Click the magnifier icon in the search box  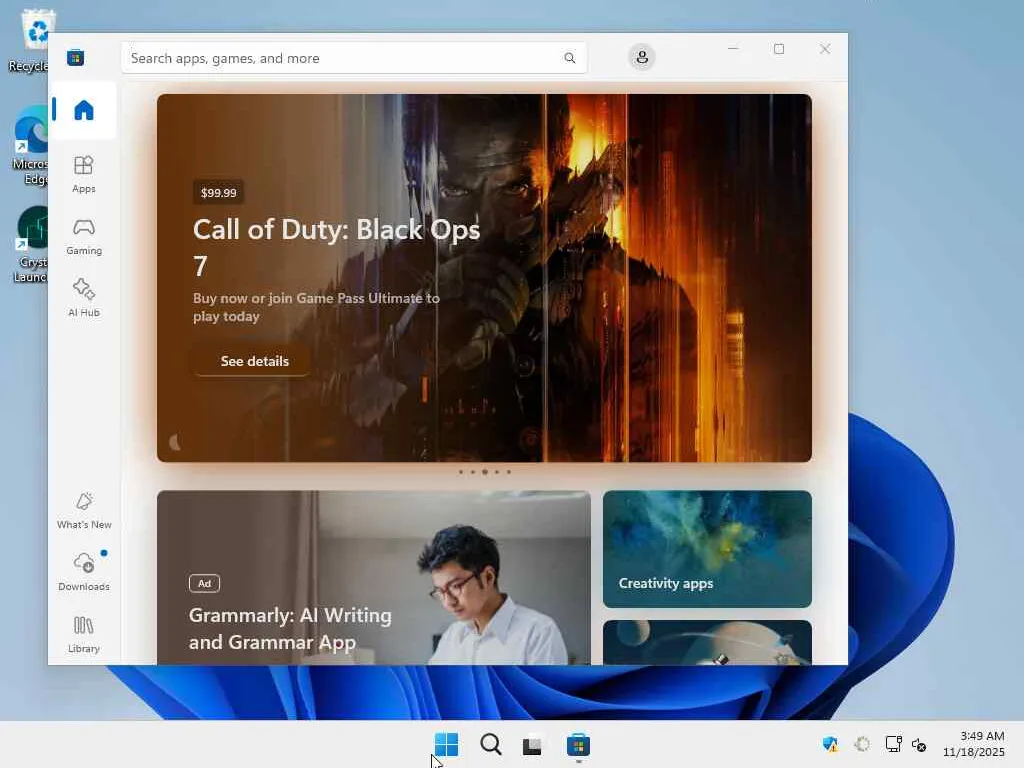[569, 58]
